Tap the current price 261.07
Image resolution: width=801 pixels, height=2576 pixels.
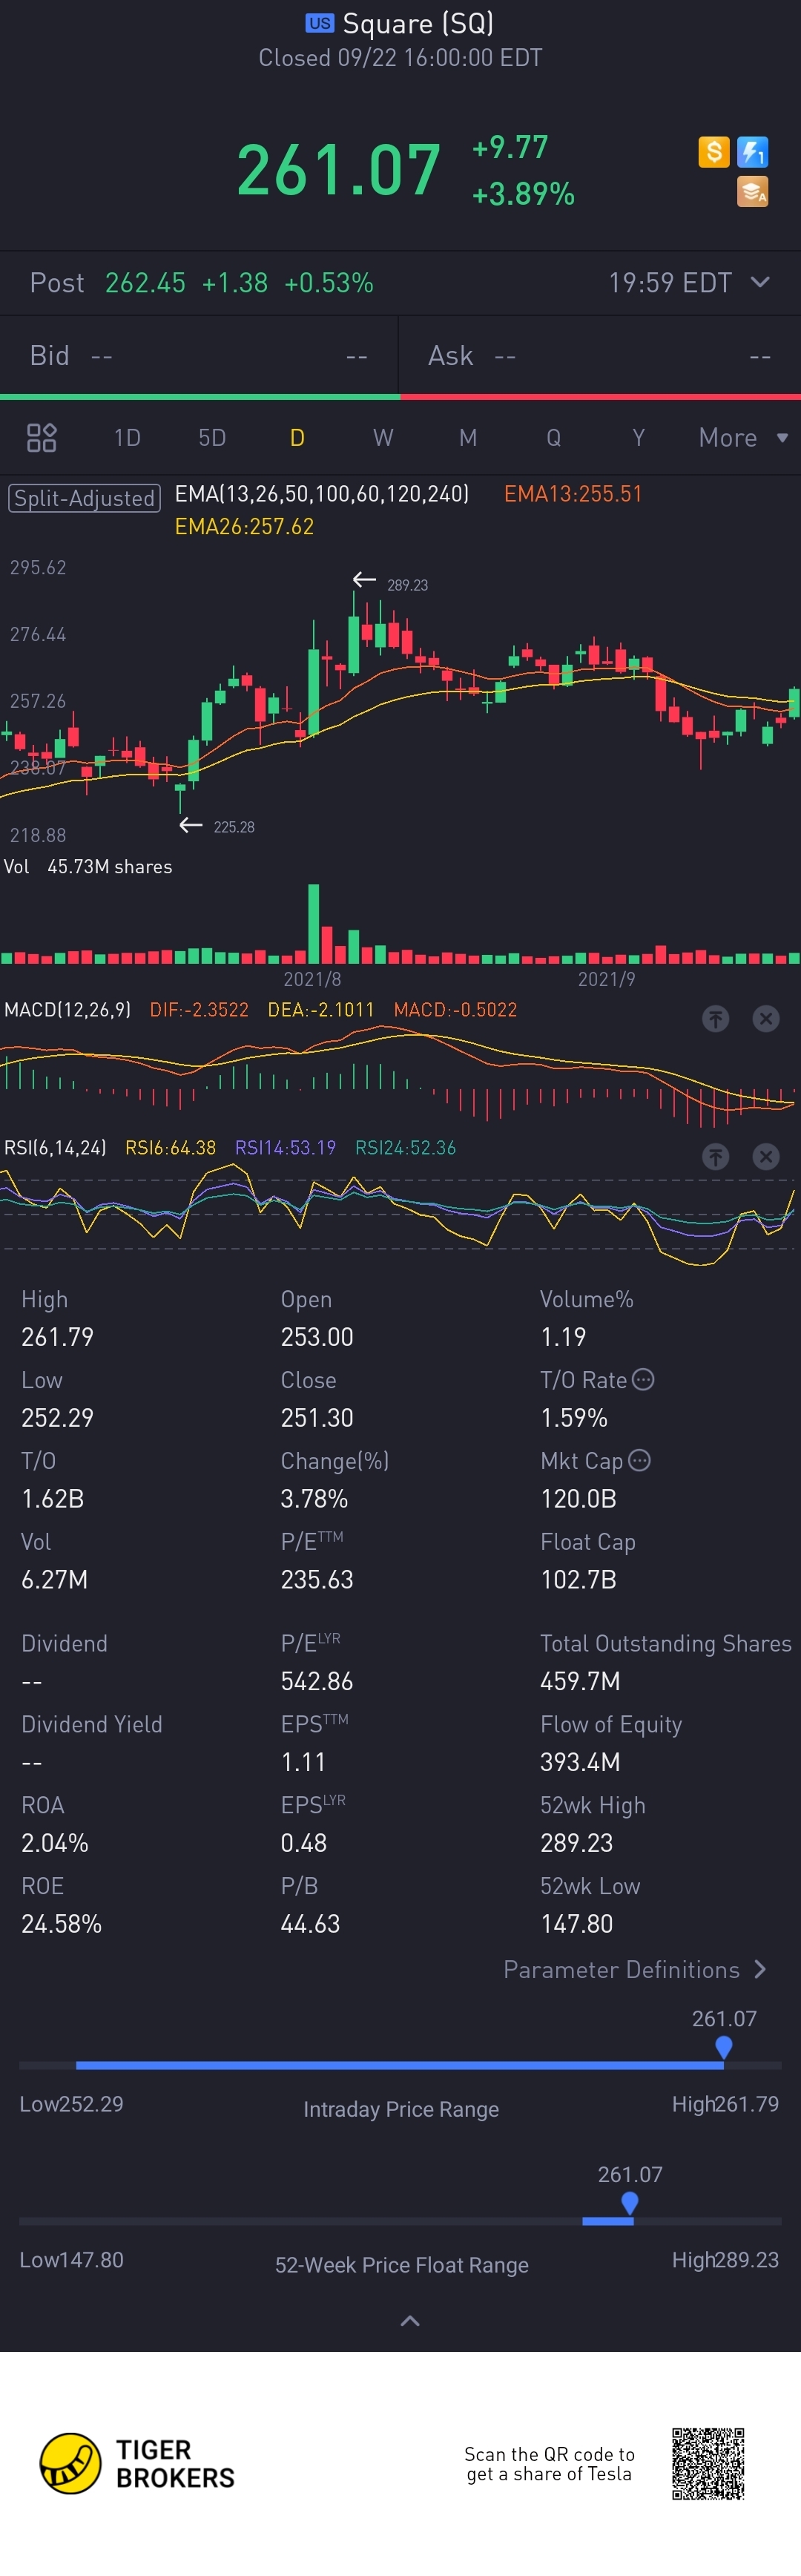click(x=338, y=170)
